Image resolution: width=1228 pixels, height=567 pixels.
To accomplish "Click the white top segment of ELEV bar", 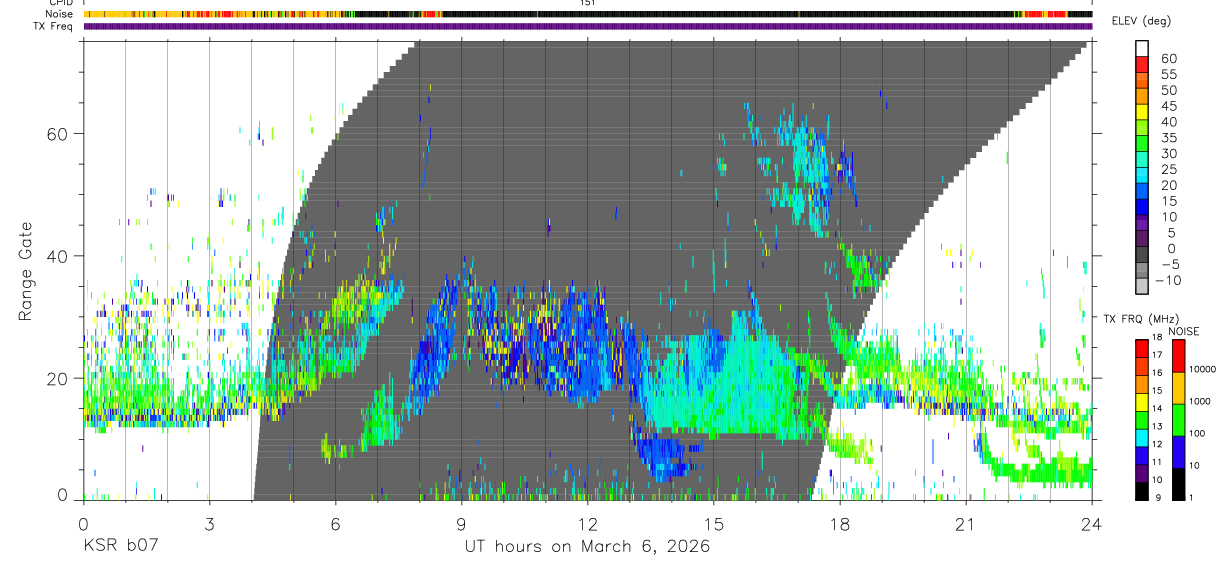I will tap(1142, 48).
